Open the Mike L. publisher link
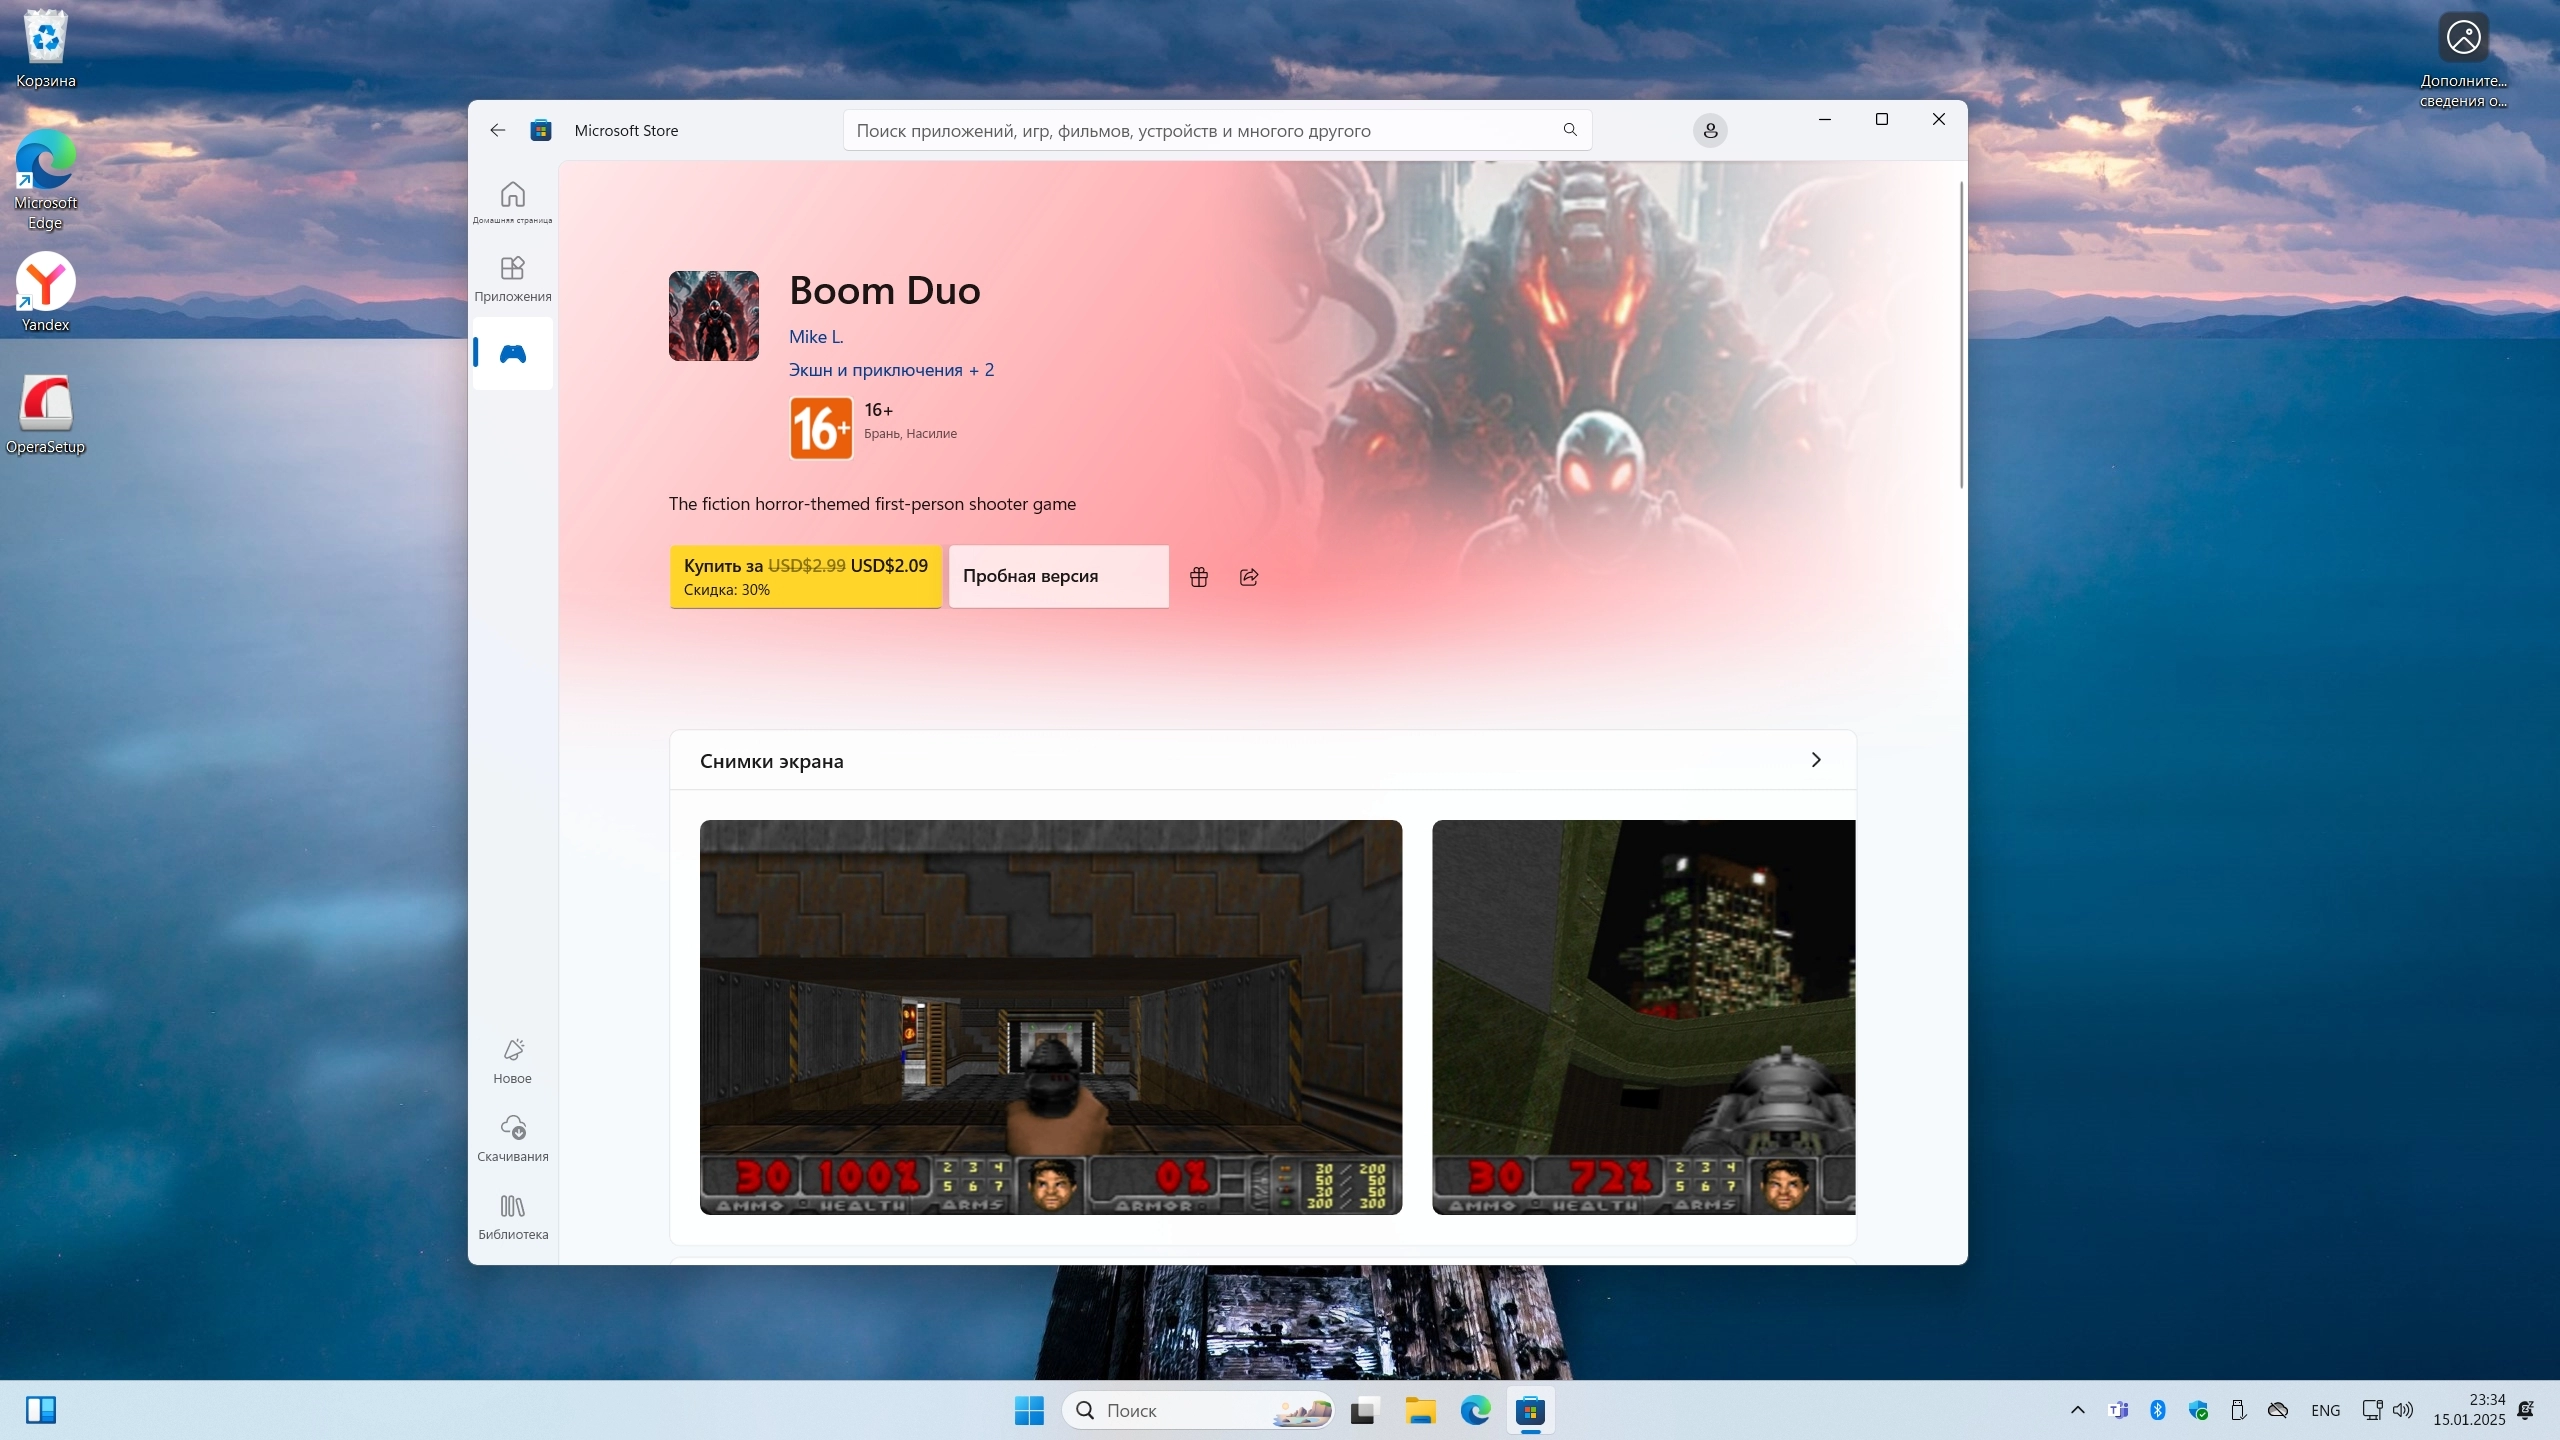Screen dimensions: 2560x1440 (816, 337)
